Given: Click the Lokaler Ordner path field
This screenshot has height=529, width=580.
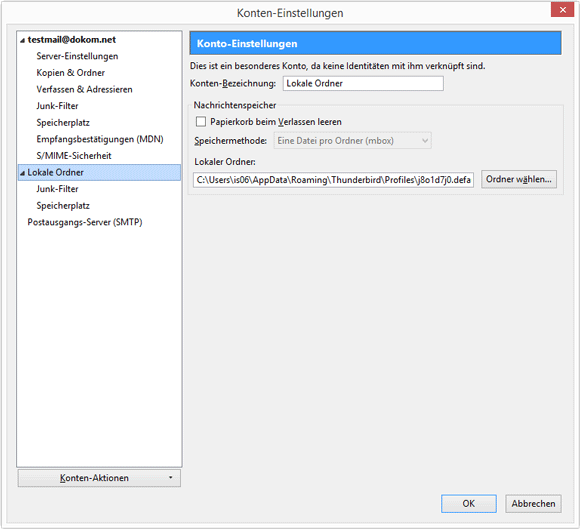Looking at the screenshot, I should coord(333,180).
